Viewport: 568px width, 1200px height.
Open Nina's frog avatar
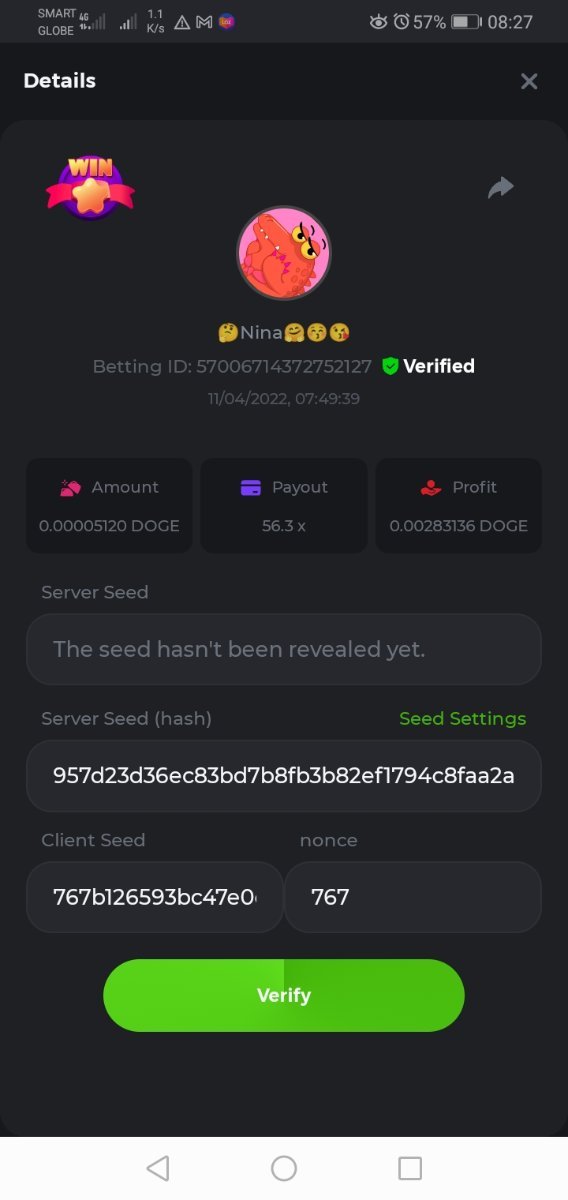point(284,254)
